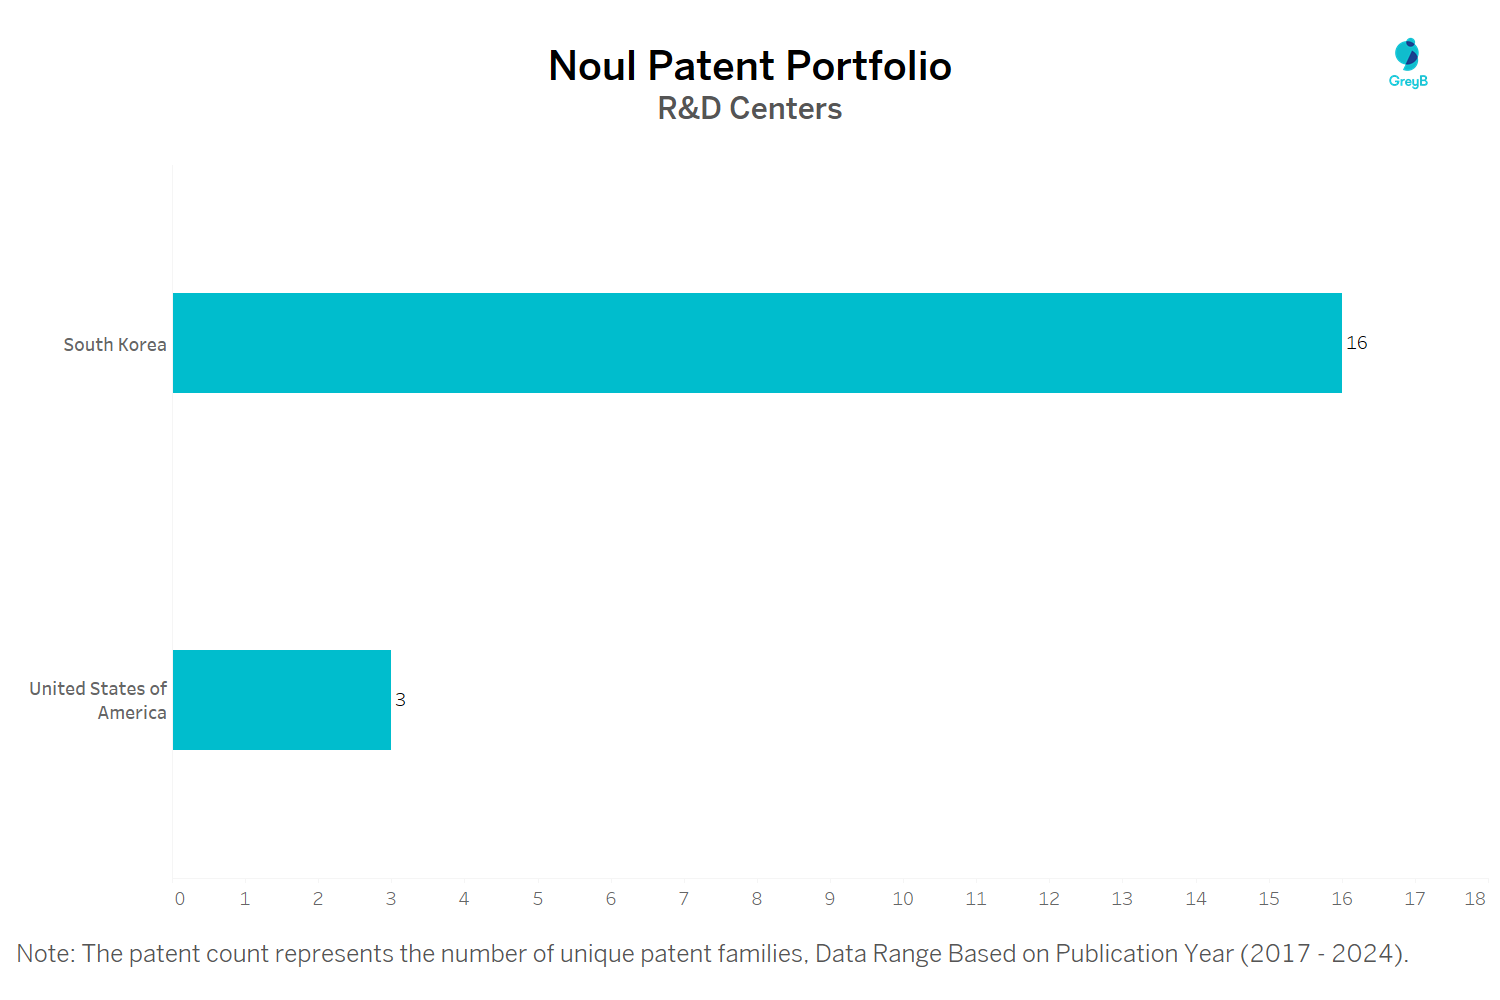Click the x-axis tick labeled 10

[903, 899]
